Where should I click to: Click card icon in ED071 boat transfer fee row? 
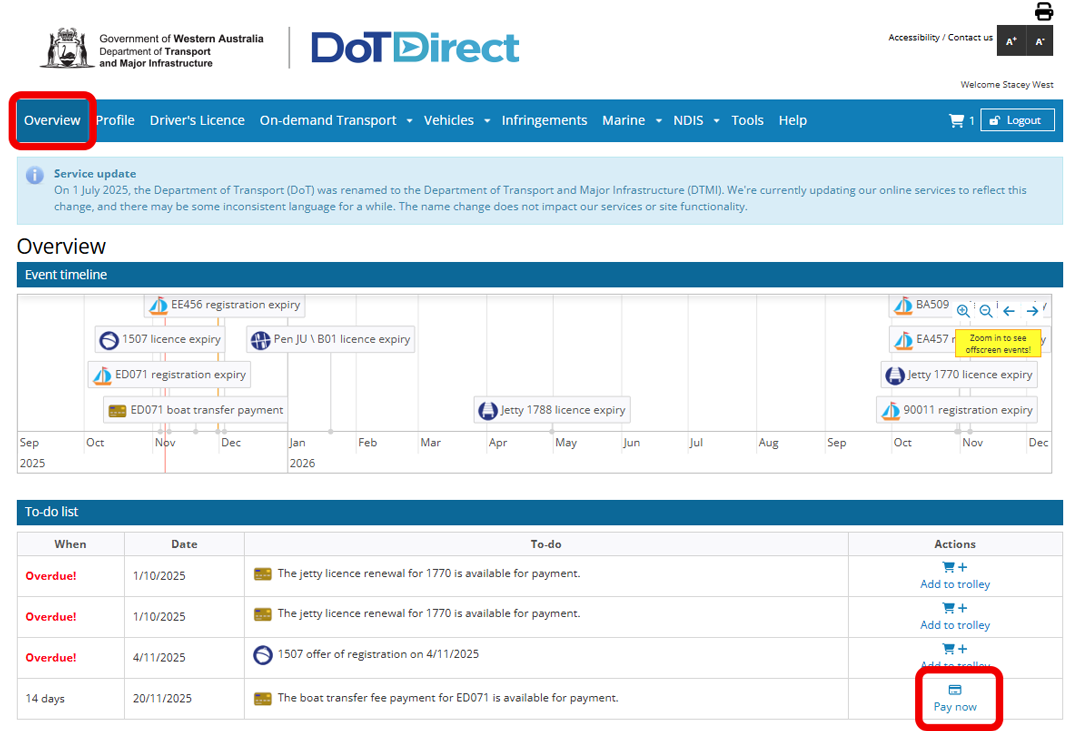tap(262, 699)
